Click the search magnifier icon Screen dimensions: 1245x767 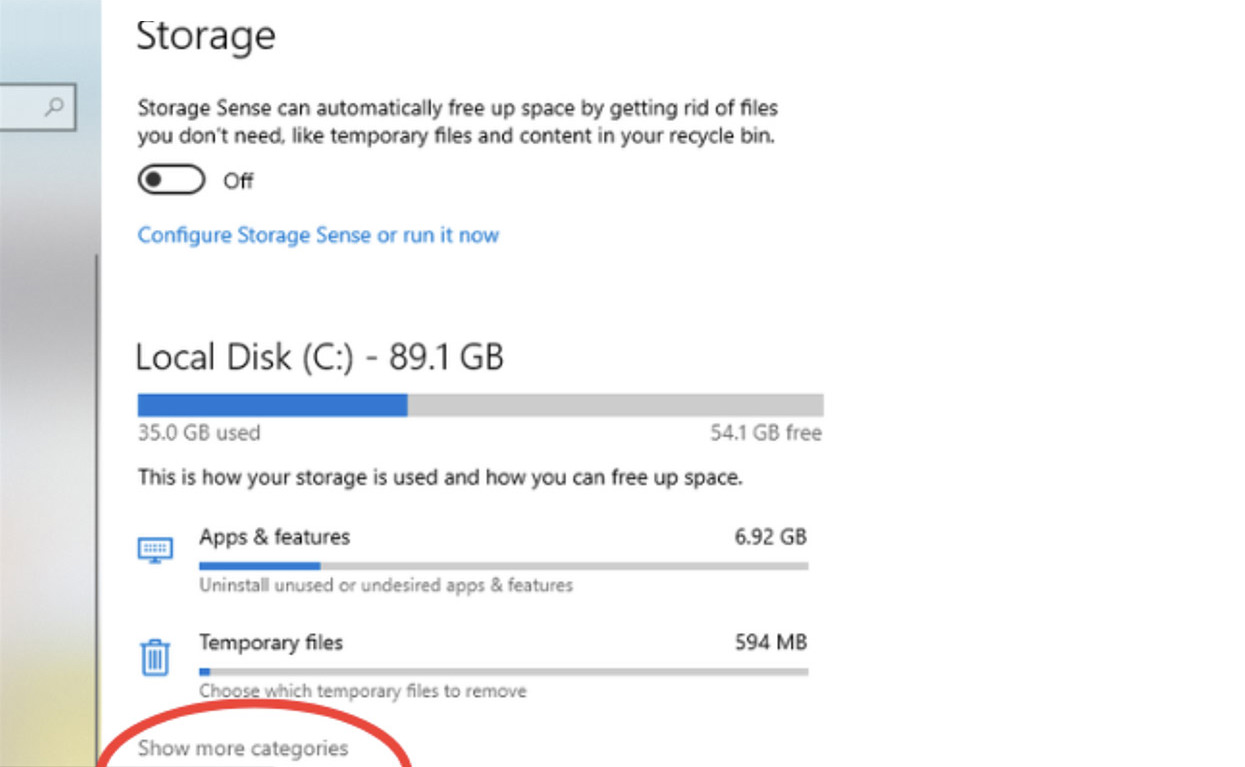pos(56,106)
